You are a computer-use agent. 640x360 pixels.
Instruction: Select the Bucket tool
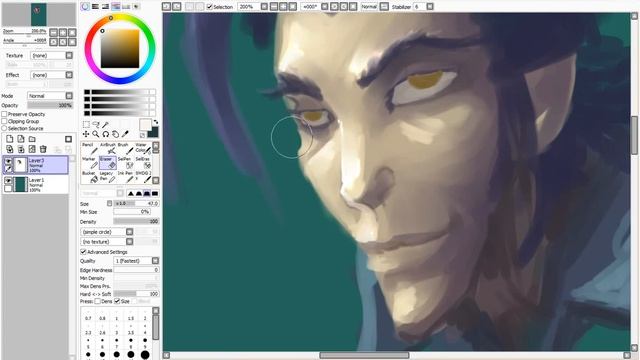pyautogui.click(x=90, y=177)
